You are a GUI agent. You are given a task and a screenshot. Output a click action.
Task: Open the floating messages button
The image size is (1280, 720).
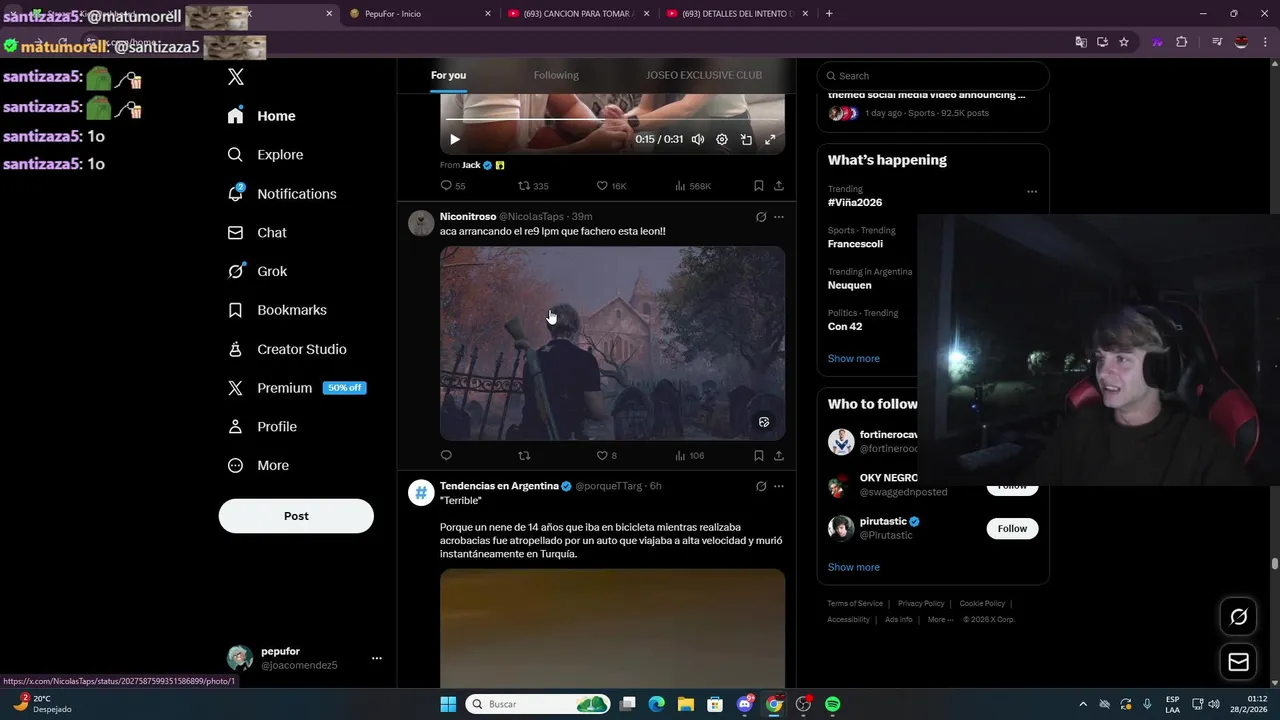(1238, 662)
